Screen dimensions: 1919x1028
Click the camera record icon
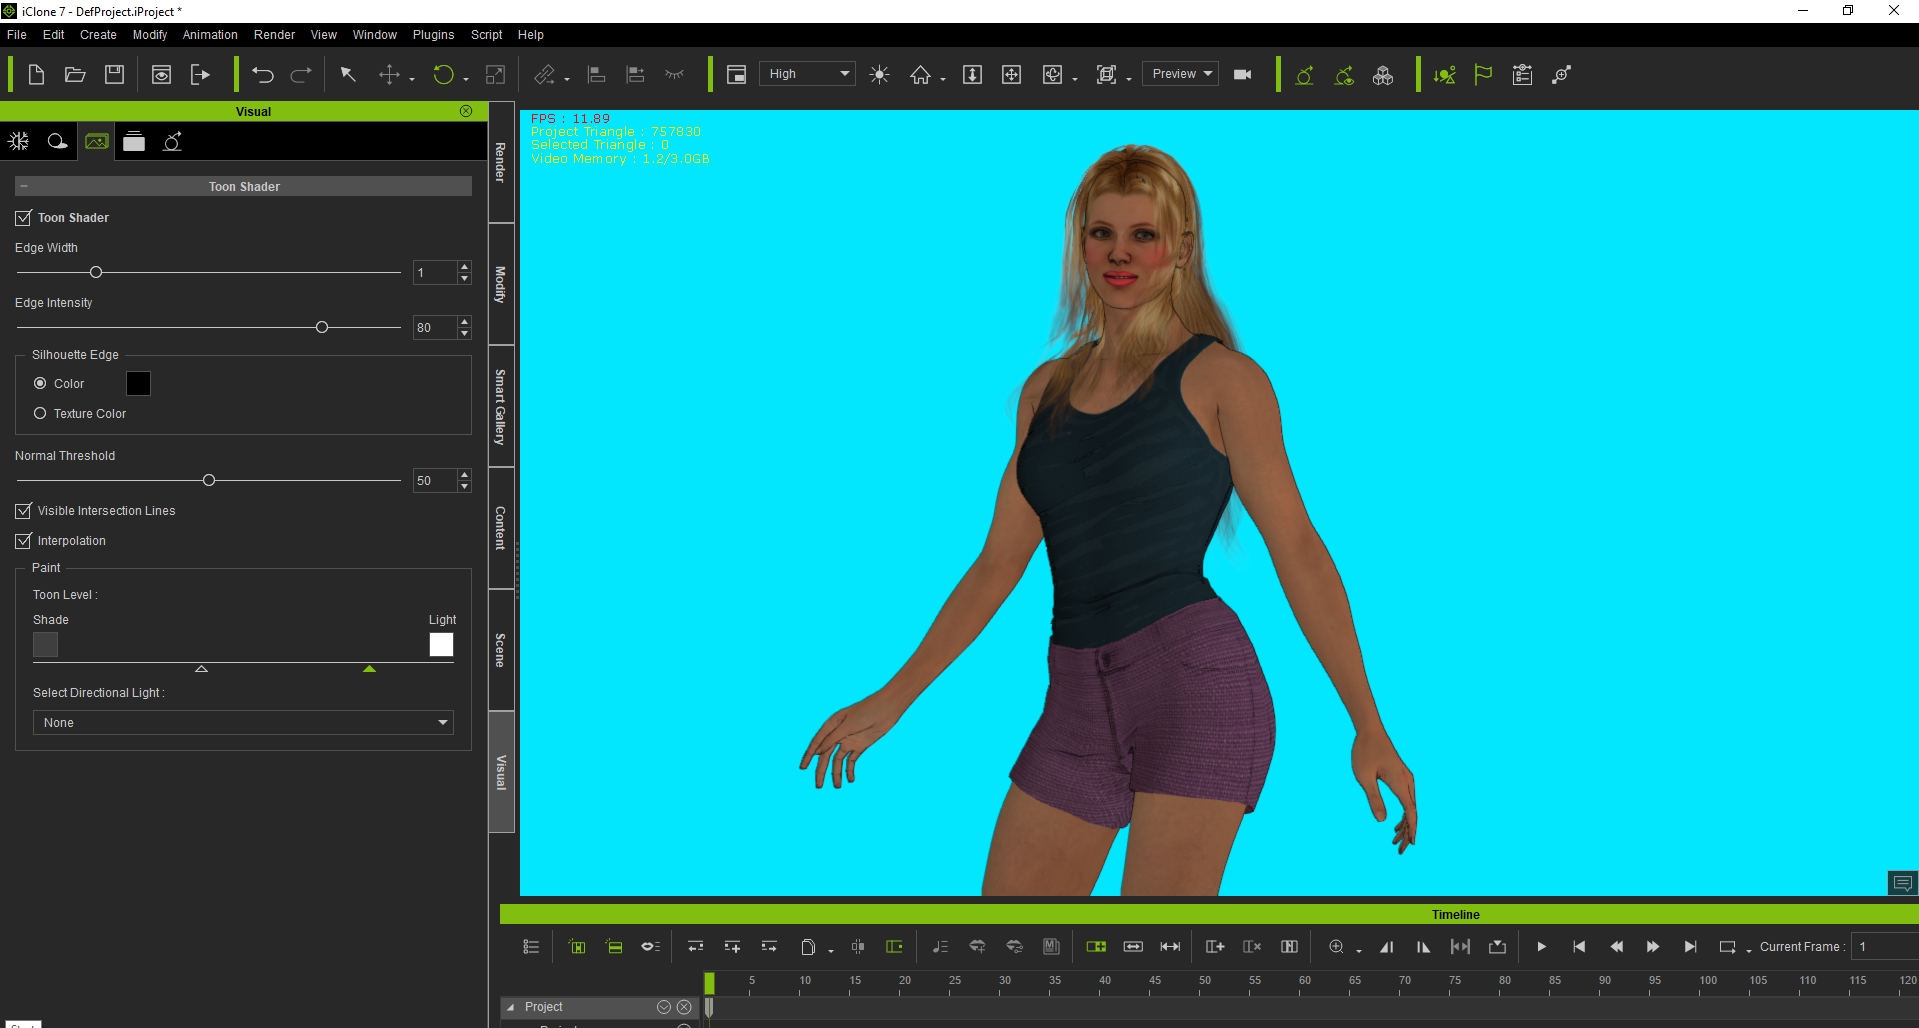[1243, 75]
